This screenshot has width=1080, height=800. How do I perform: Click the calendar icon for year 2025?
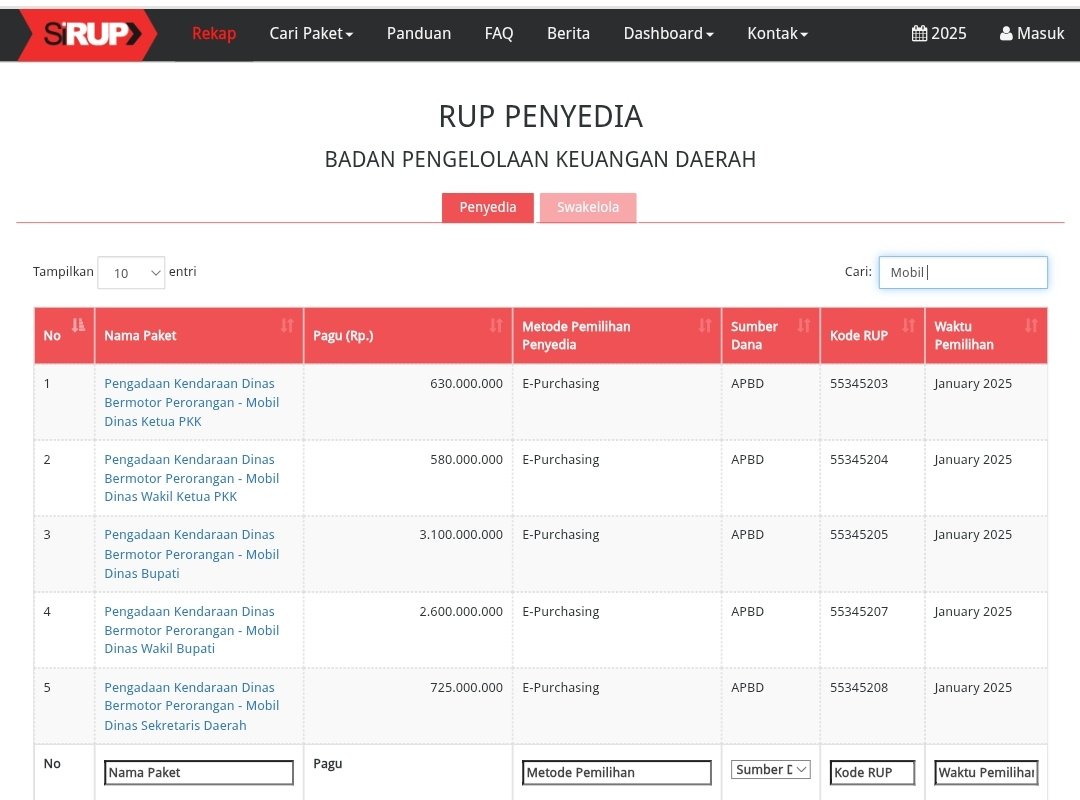click(x=919, y=34)
